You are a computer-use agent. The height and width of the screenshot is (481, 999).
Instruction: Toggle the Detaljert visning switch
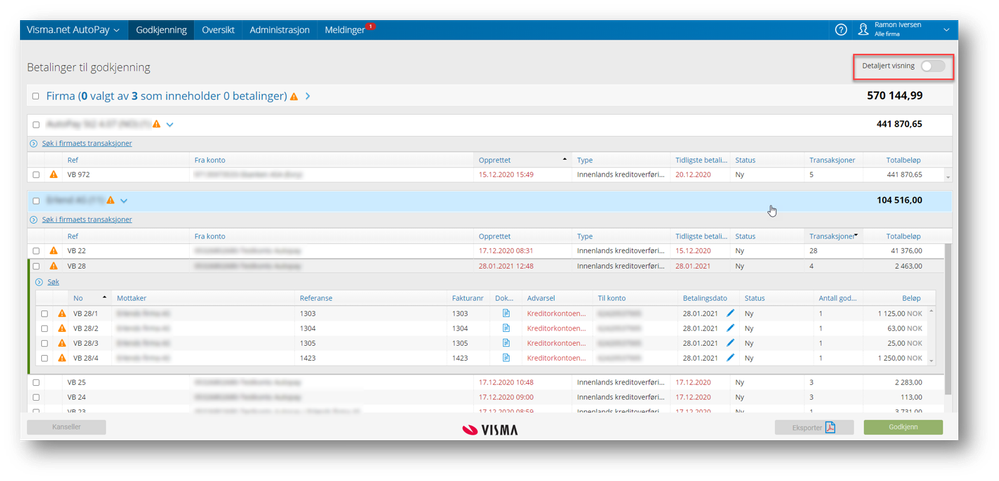coord(933,66)
